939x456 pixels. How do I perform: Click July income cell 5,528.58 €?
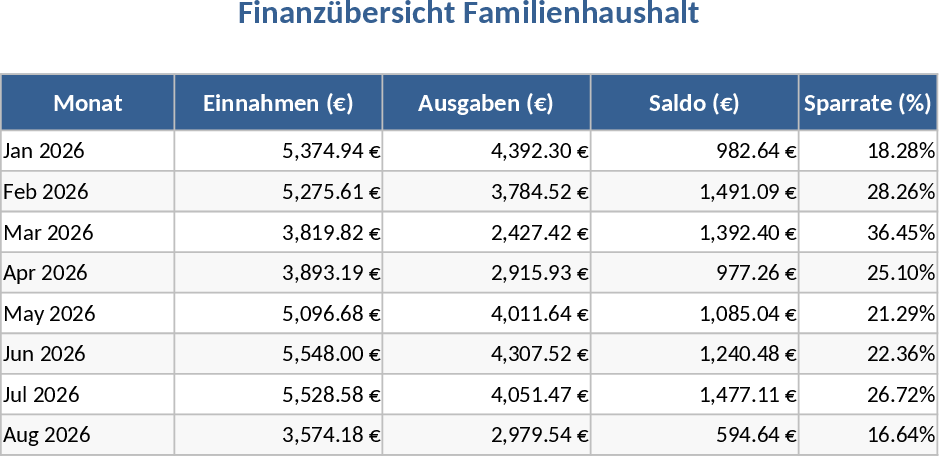[x=331, y=395]
